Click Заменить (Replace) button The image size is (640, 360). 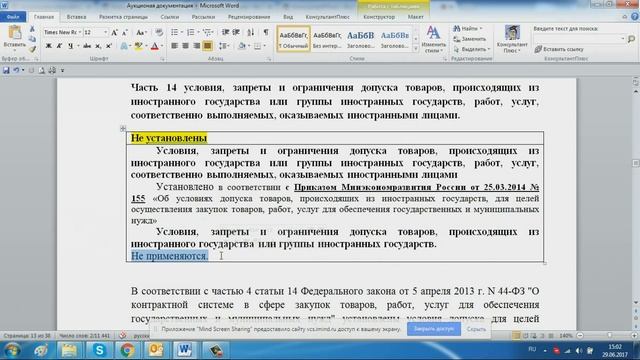(x=469, y=39)
